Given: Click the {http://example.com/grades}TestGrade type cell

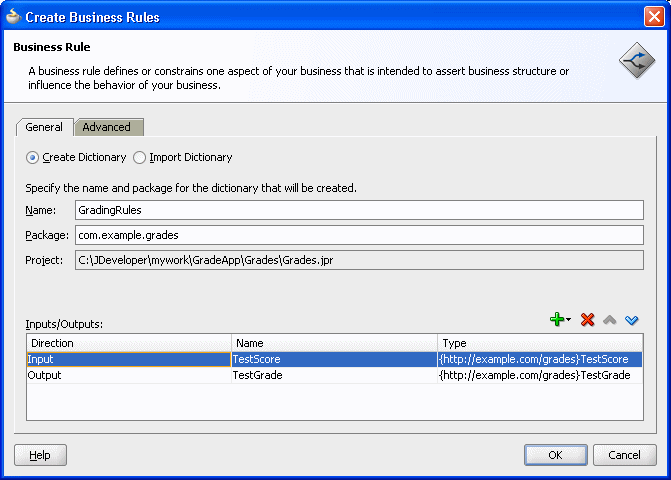Looking at the screenshot, I should (540, 375).
